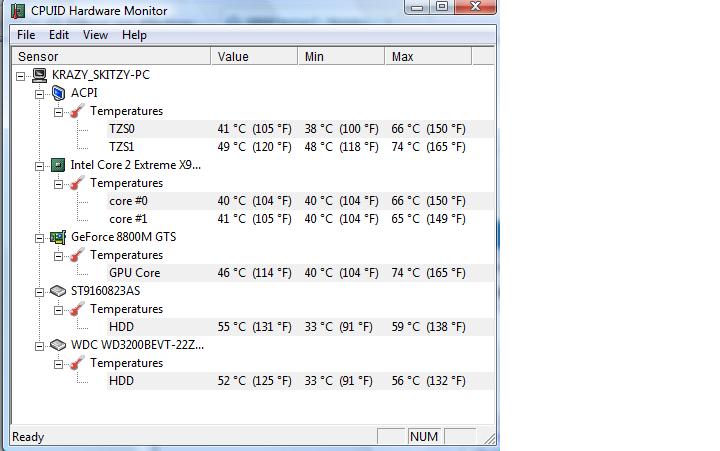720x451 pixels.
Task: Minimize the Hardware Monitor window
Action: click(x=417, y=7)
